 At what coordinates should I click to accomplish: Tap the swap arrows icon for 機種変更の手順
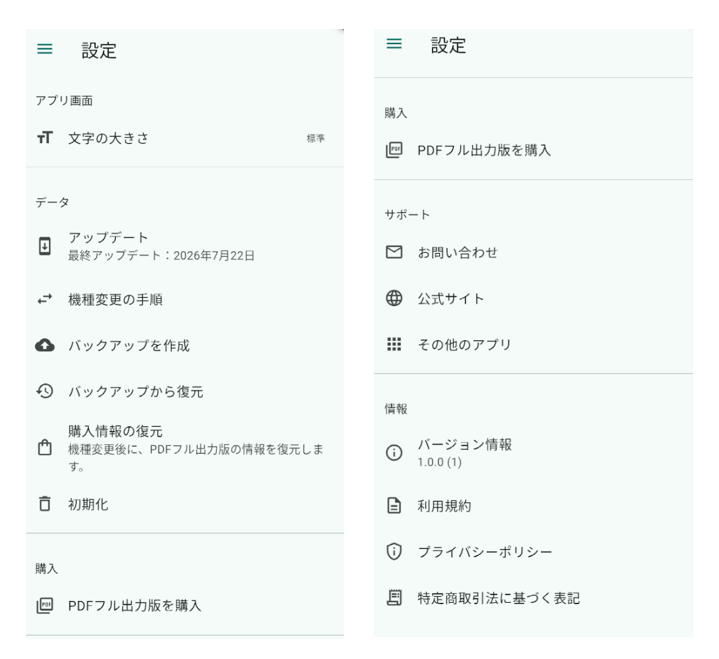[44, 299]
